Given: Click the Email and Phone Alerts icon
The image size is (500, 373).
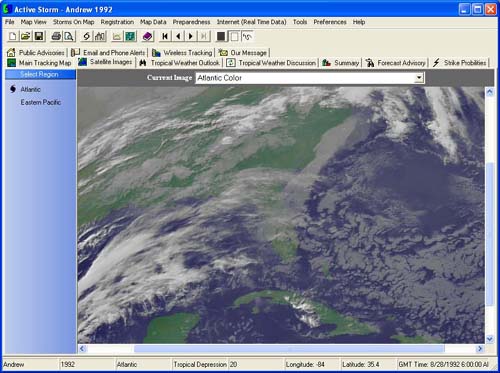Looking at the screenshot, I should coord(76,52).
